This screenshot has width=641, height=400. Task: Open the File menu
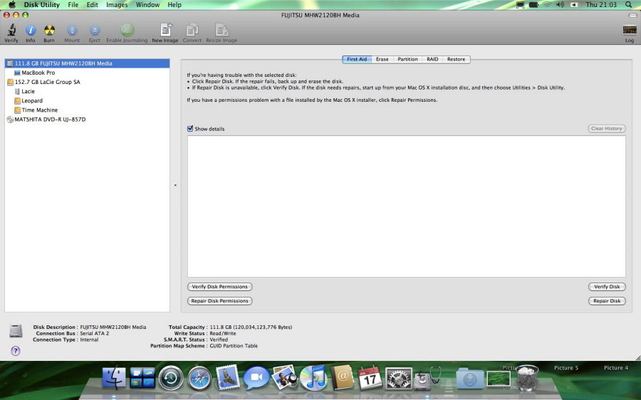click(73, 5)
